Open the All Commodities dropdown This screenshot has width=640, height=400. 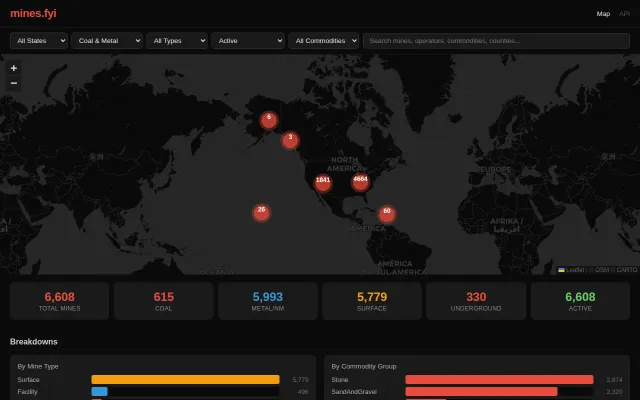point(323,41)
